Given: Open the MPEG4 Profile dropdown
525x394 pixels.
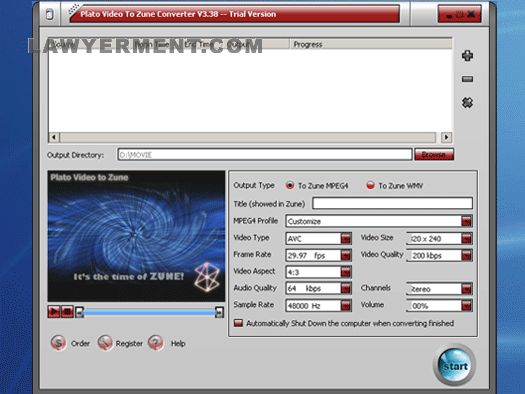Looking at the screenshot, I should click(x=466, y=221).
